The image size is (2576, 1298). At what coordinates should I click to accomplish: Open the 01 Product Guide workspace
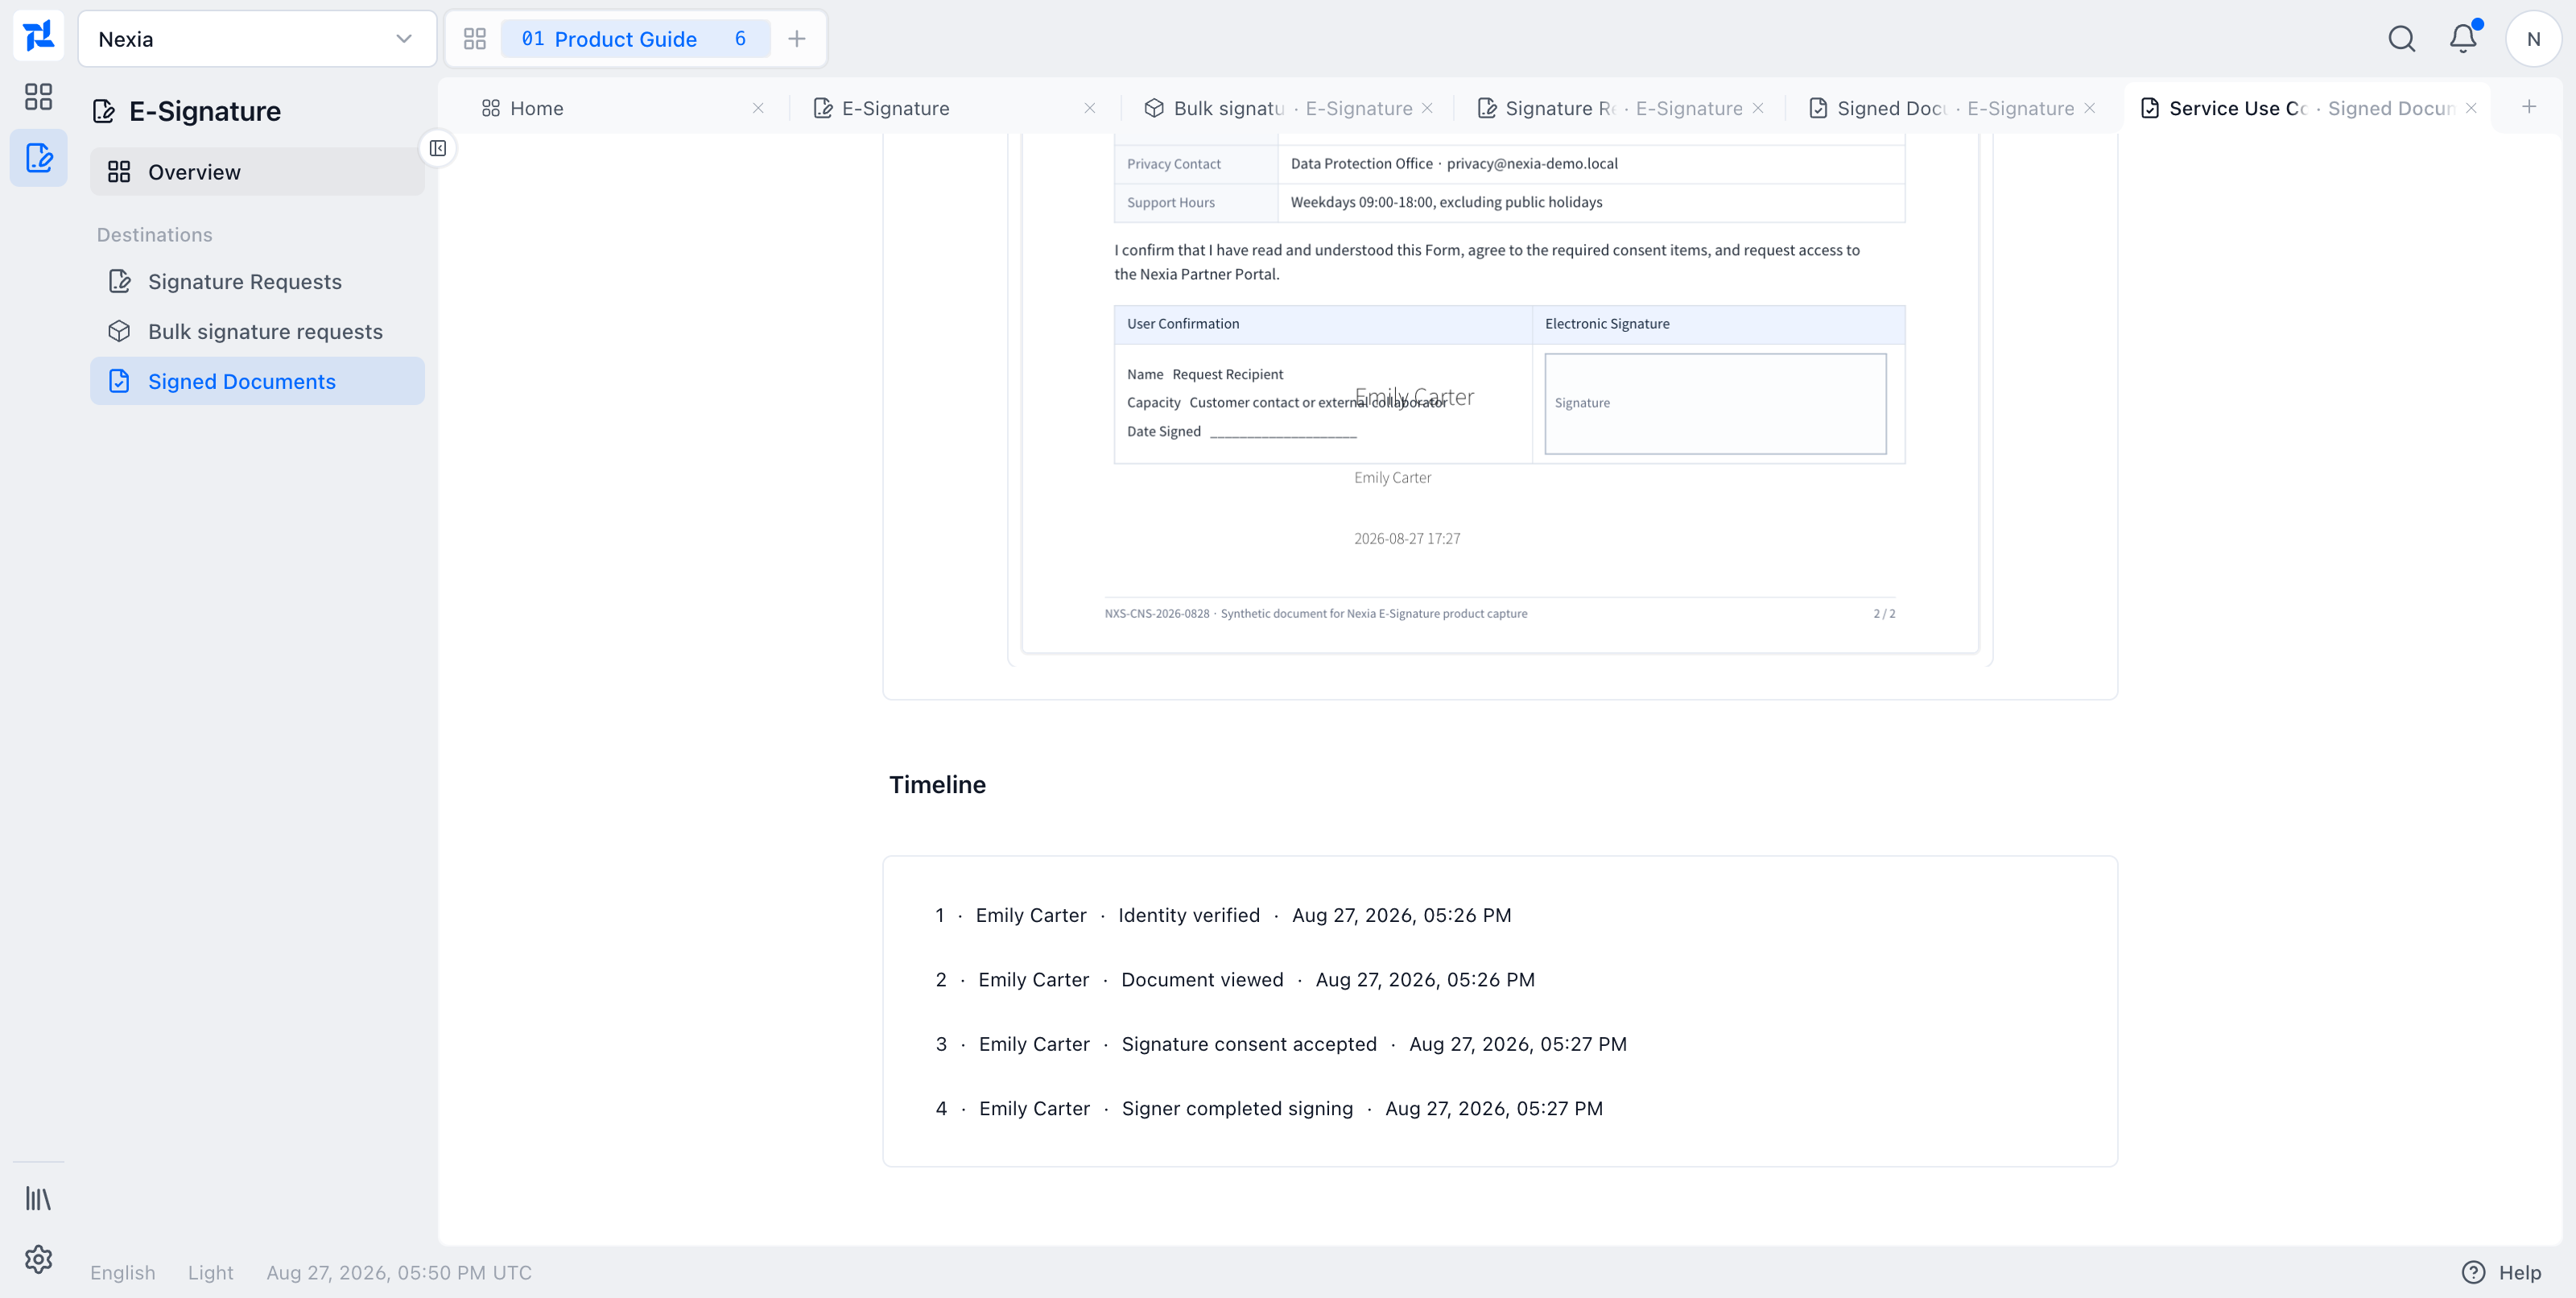tap(635, 39)
